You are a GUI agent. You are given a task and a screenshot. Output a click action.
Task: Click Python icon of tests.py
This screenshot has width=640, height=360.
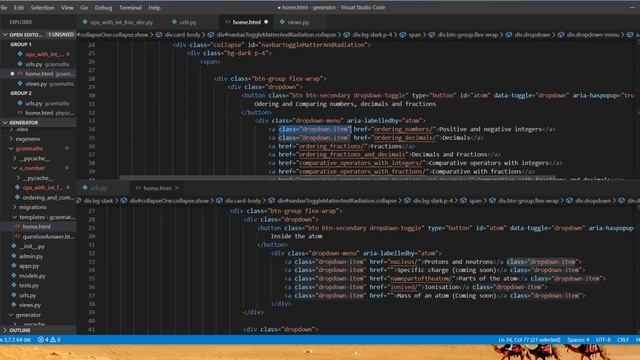coord(14,285)
